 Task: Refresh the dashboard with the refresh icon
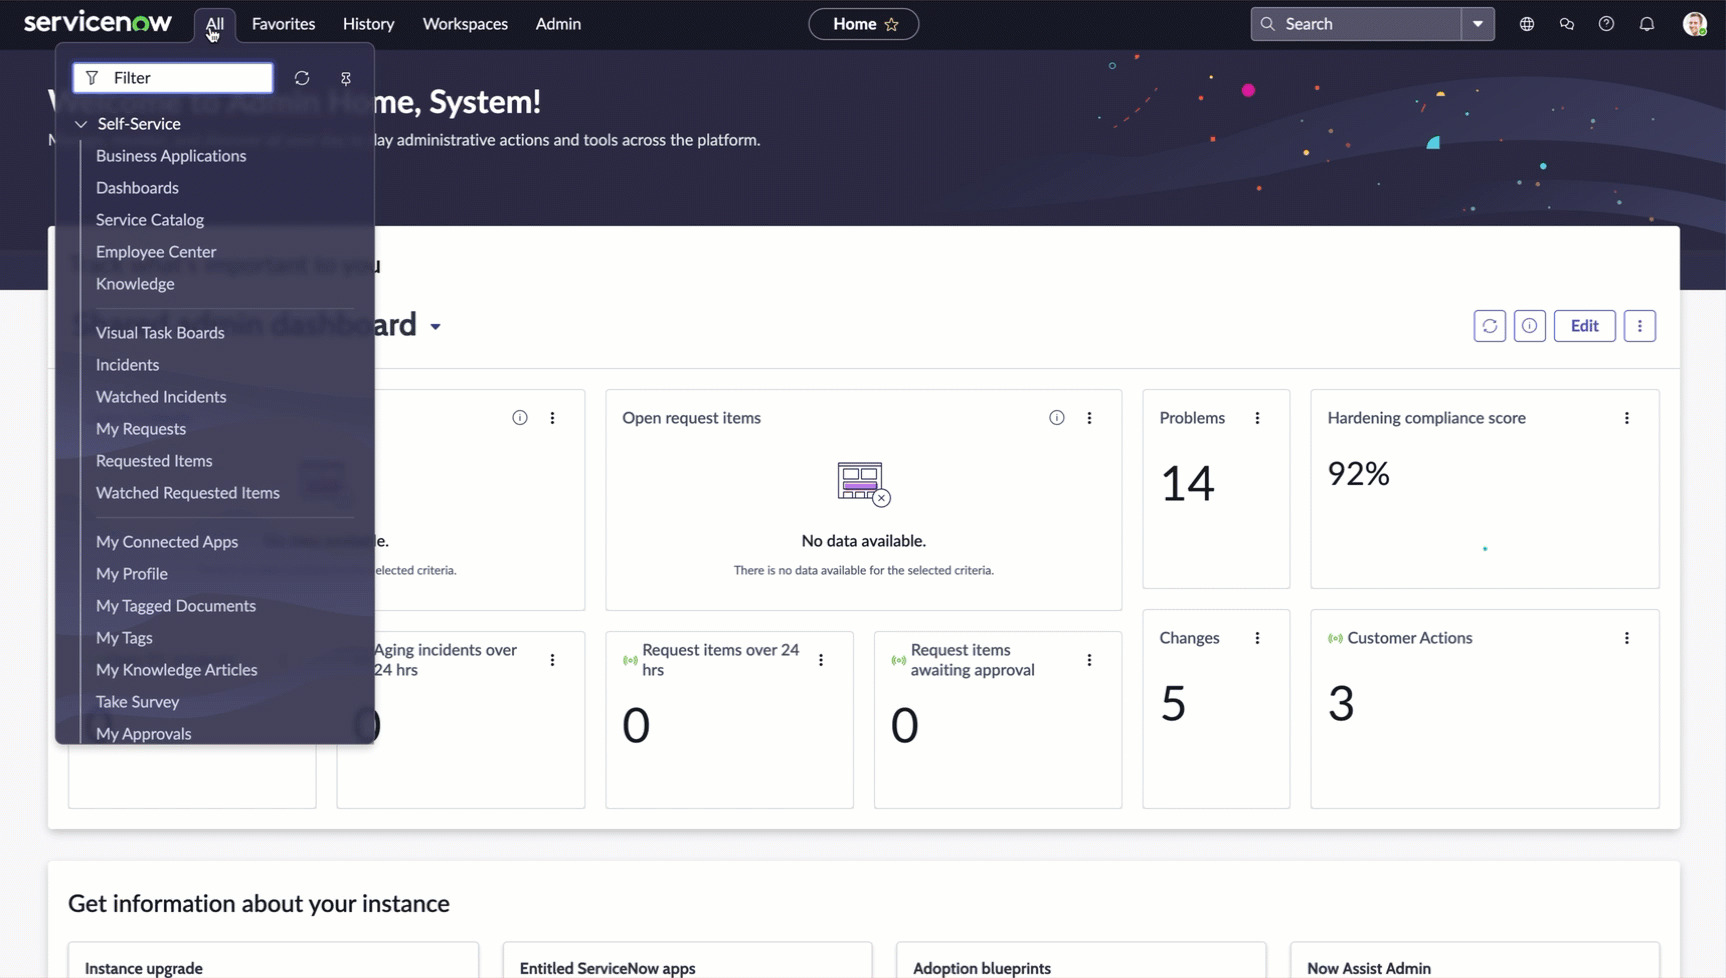click(1490, 326)
